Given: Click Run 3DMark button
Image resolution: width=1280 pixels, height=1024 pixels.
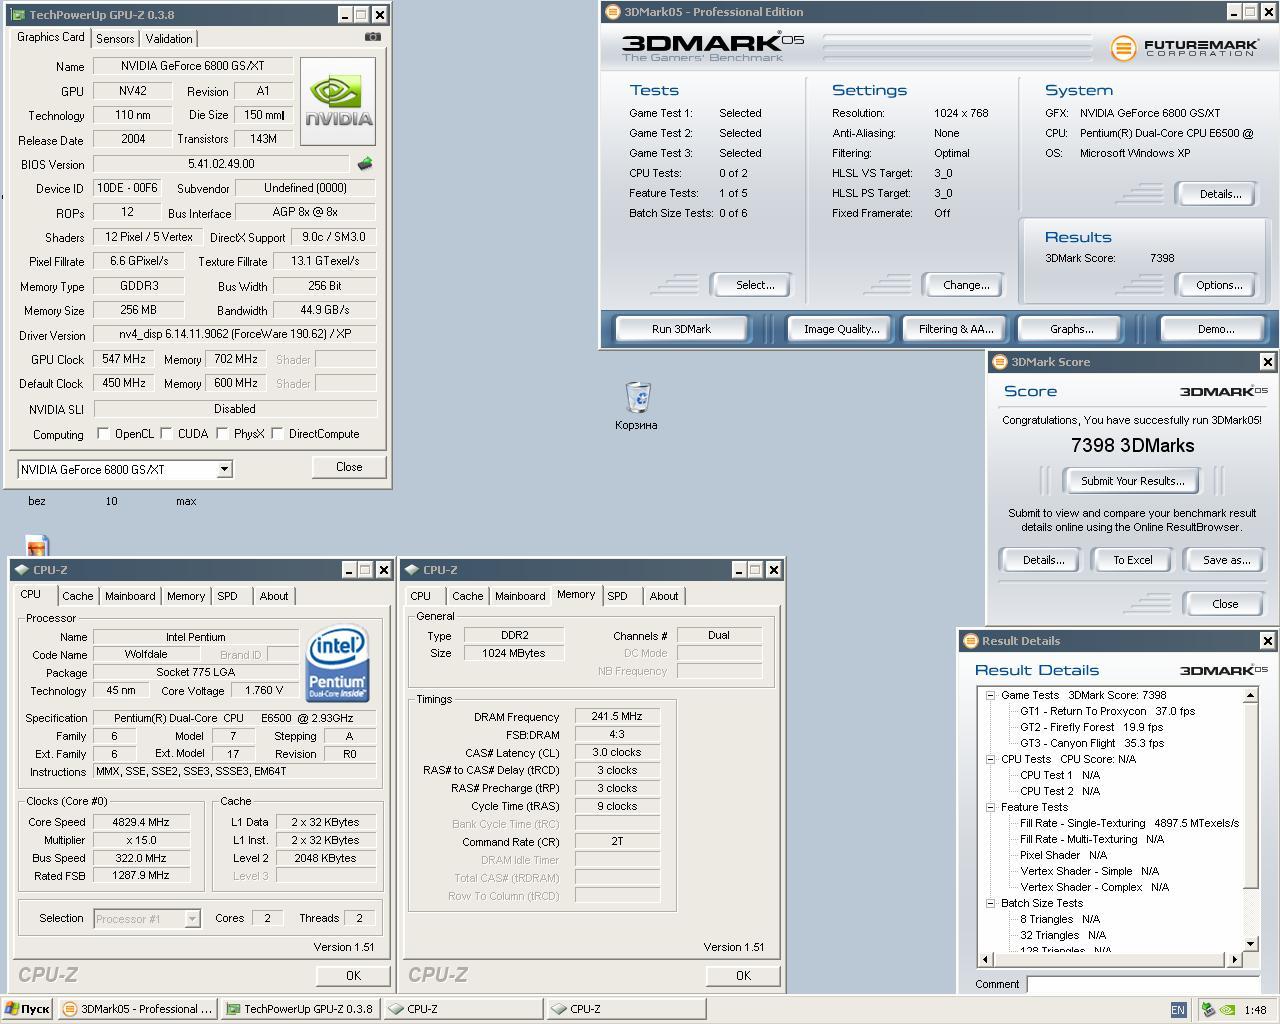Looking at the screenshot, I should [681, 329].
